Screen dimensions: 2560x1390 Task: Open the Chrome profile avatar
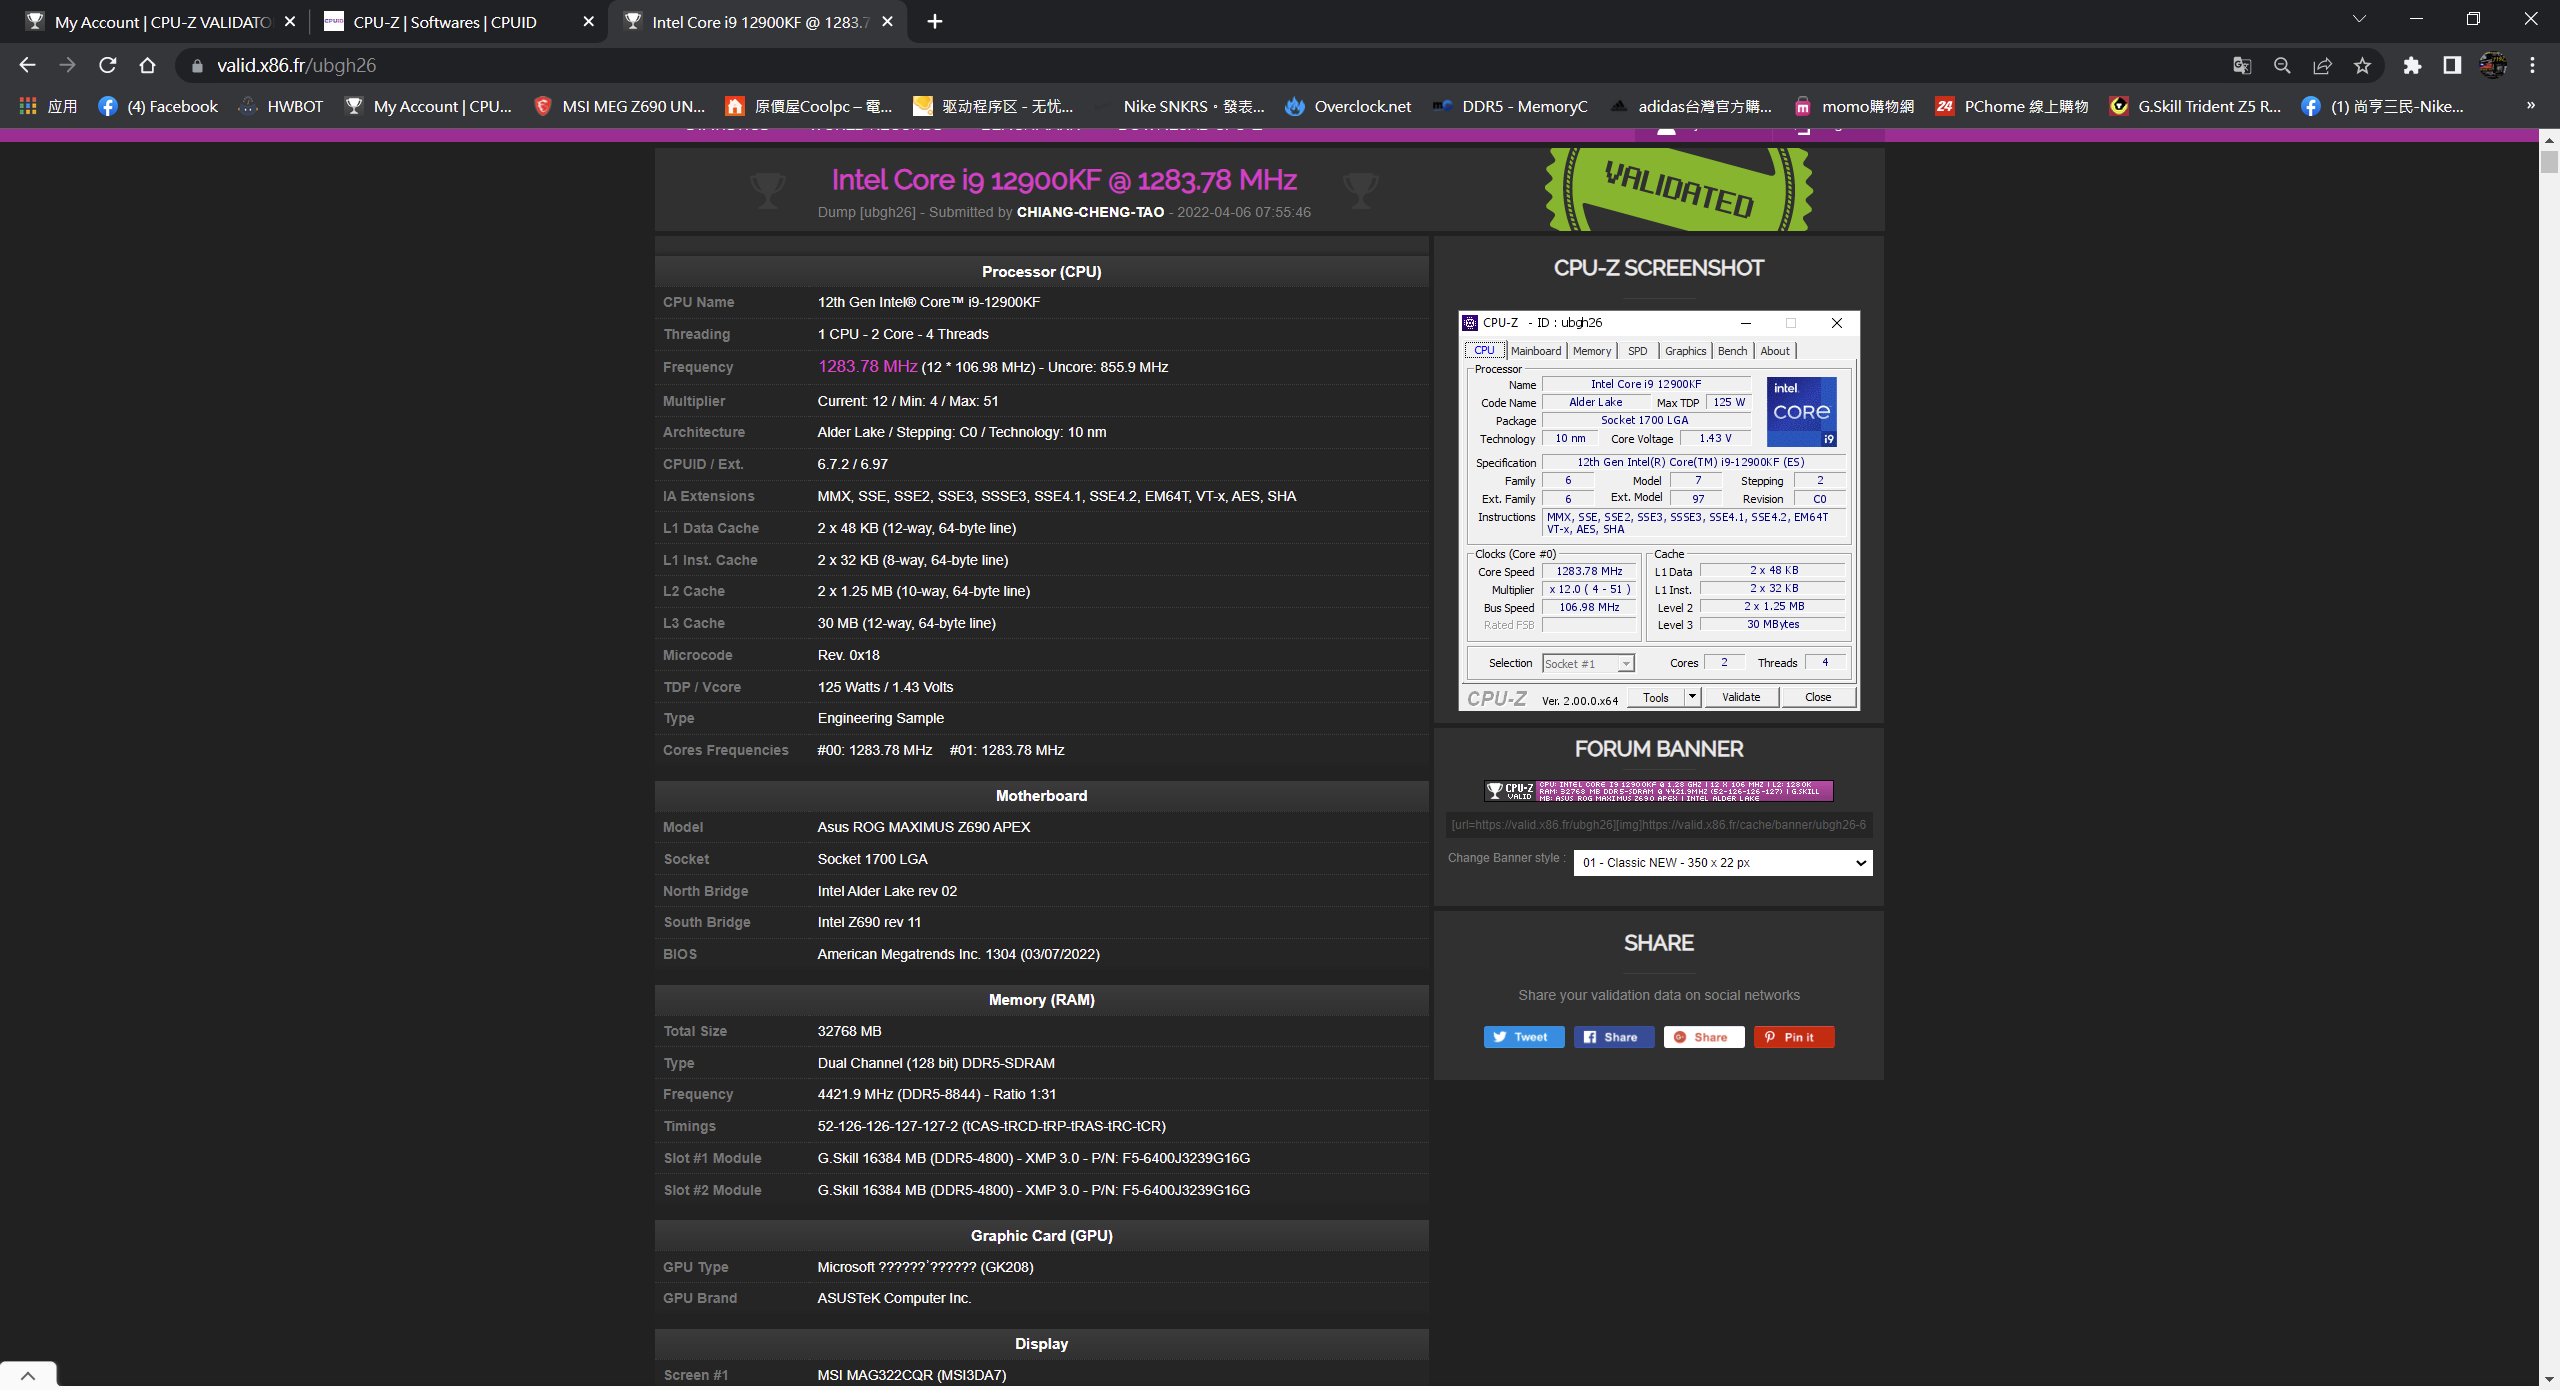tap(2493, 65)
